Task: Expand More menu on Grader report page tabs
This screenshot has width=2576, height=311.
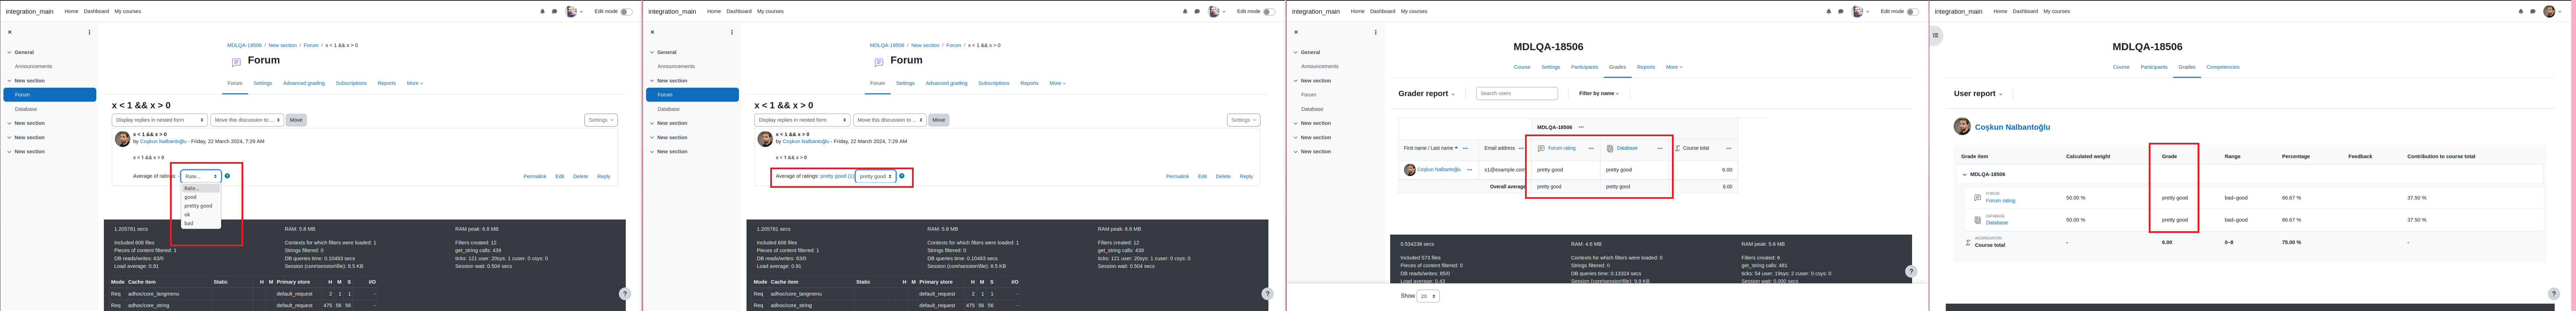Action: pos(1674,67)
